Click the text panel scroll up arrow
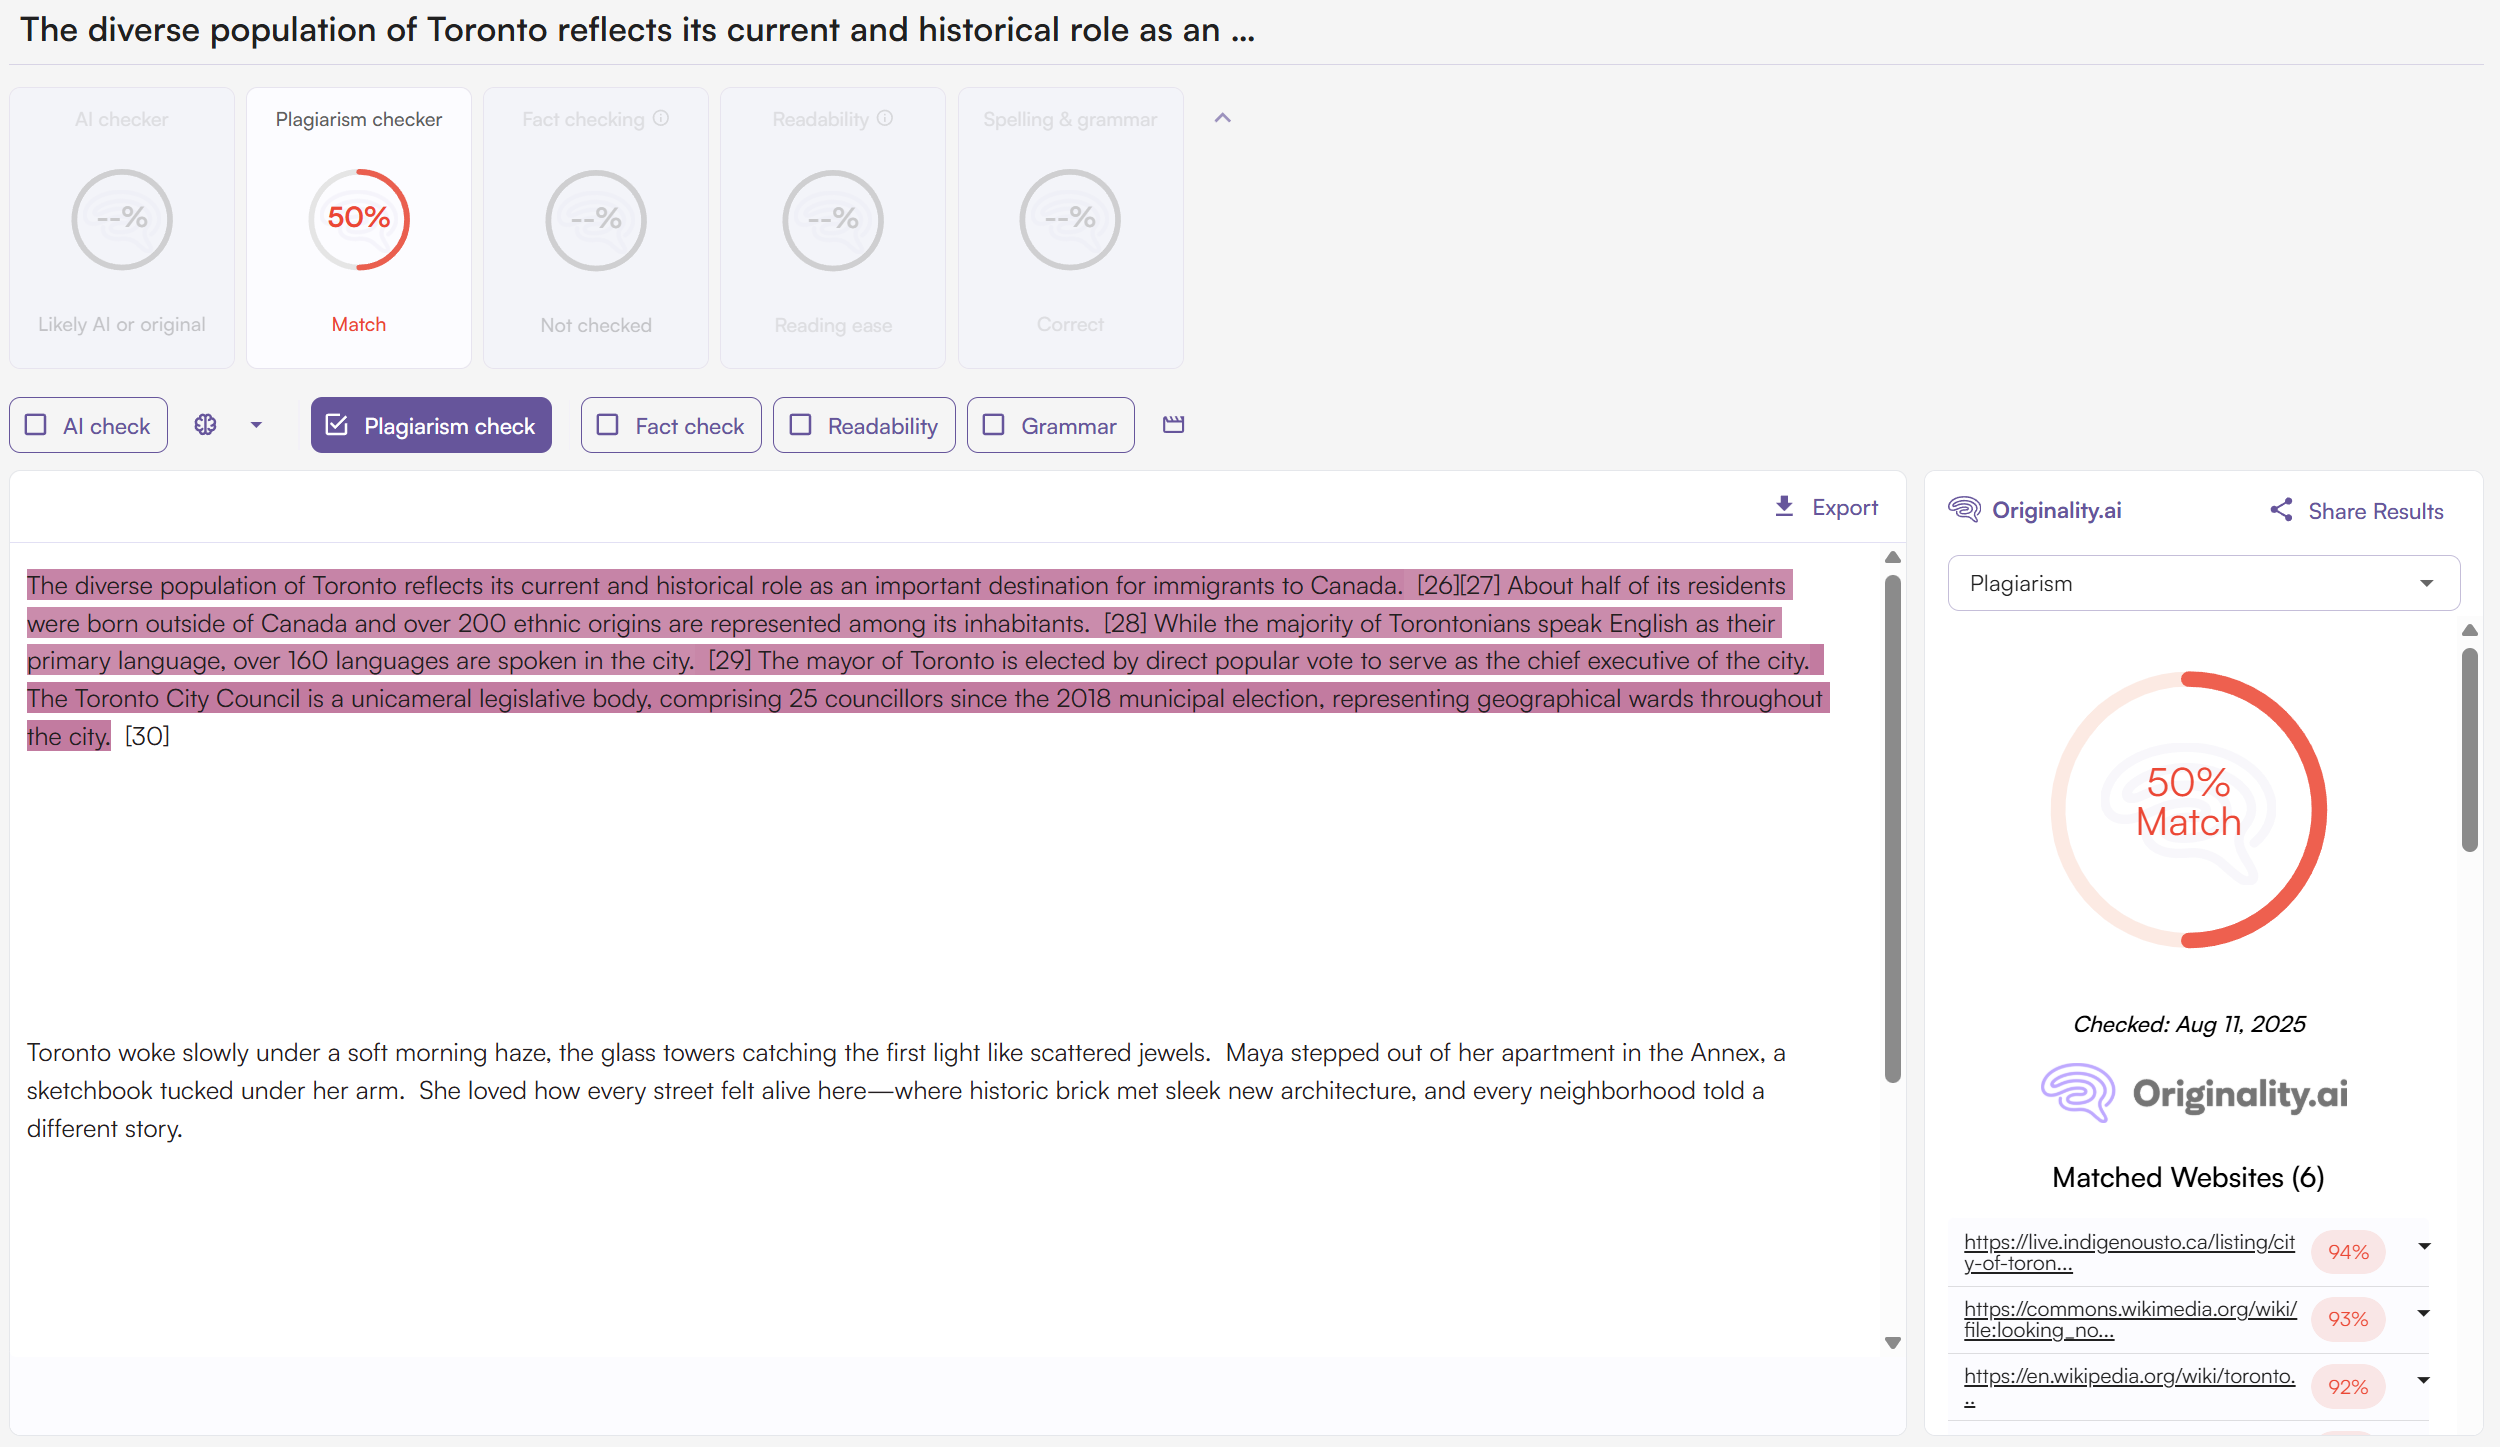Screen dimensions: 2500x1447 click(x=1892, y=557)
